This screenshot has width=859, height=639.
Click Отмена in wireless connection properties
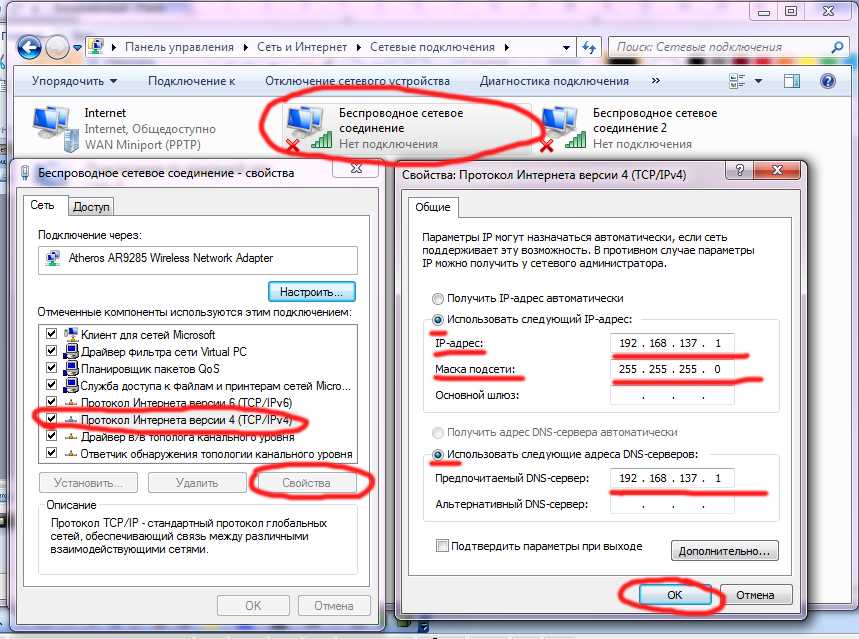[334, 606]
